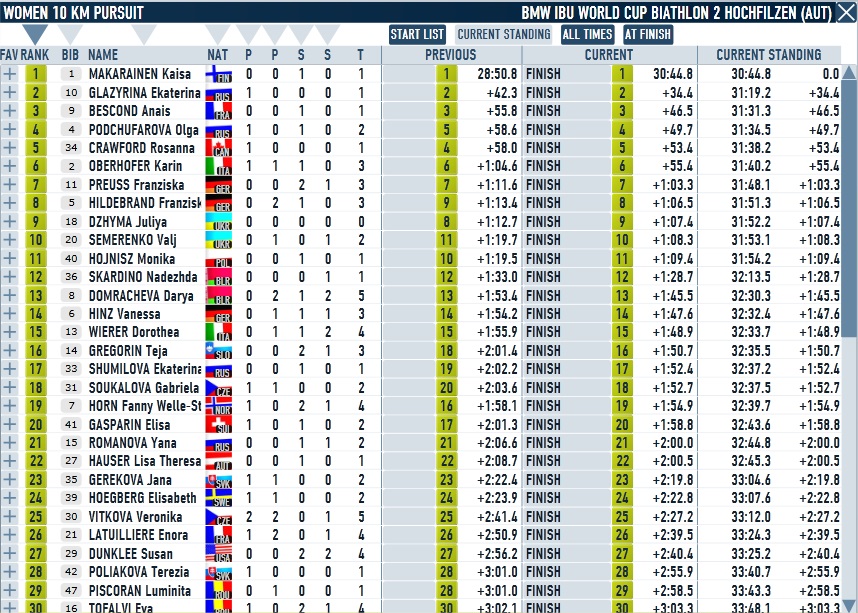Screen dimensions: 858x613
Task: Select athlete name VITKOVA Veronika
Action: tap(135, 517)
